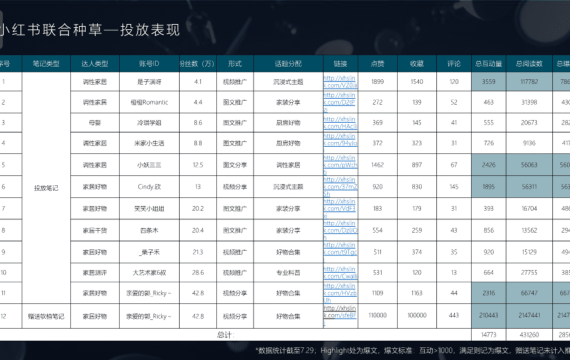This screenshot has height=360, width=570.
Task: Select the 28.6 fans count cell
Action: pyautogui.click(x=198, y=272)
